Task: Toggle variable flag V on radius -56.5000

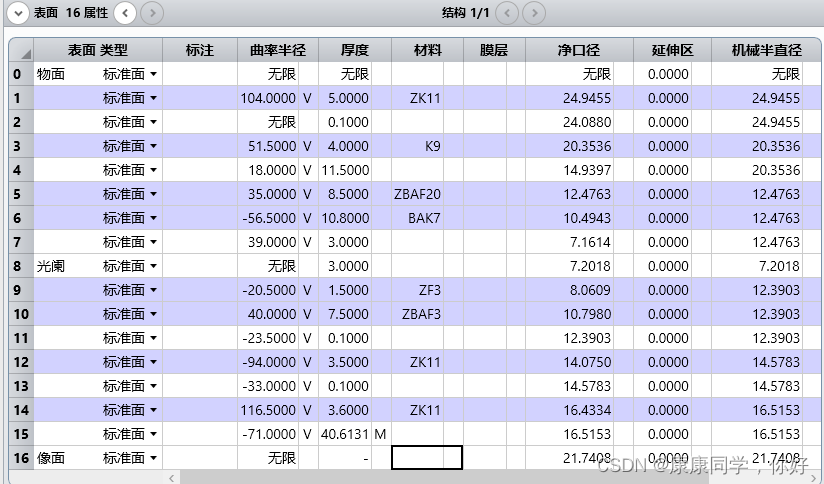Action: 307,218
